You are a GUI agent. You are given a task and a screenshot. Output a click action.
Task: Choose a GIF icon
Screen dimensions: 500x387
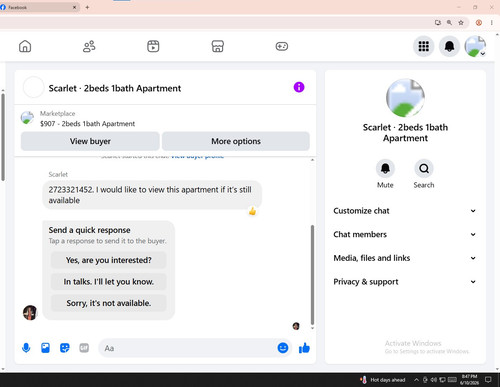click(84, 348)
